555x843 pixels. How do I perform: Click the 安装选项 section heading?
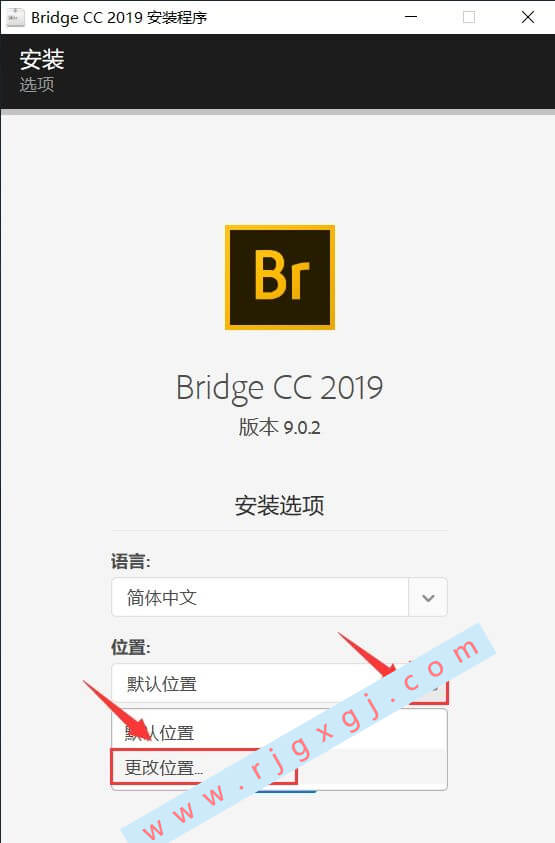pos(279,505)
